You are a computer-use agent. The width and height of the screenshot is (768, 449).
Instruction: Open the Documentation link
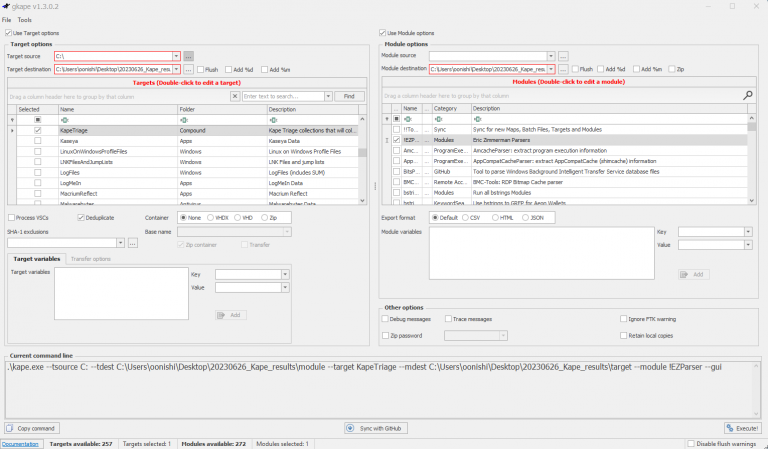(x=20, y=443)
